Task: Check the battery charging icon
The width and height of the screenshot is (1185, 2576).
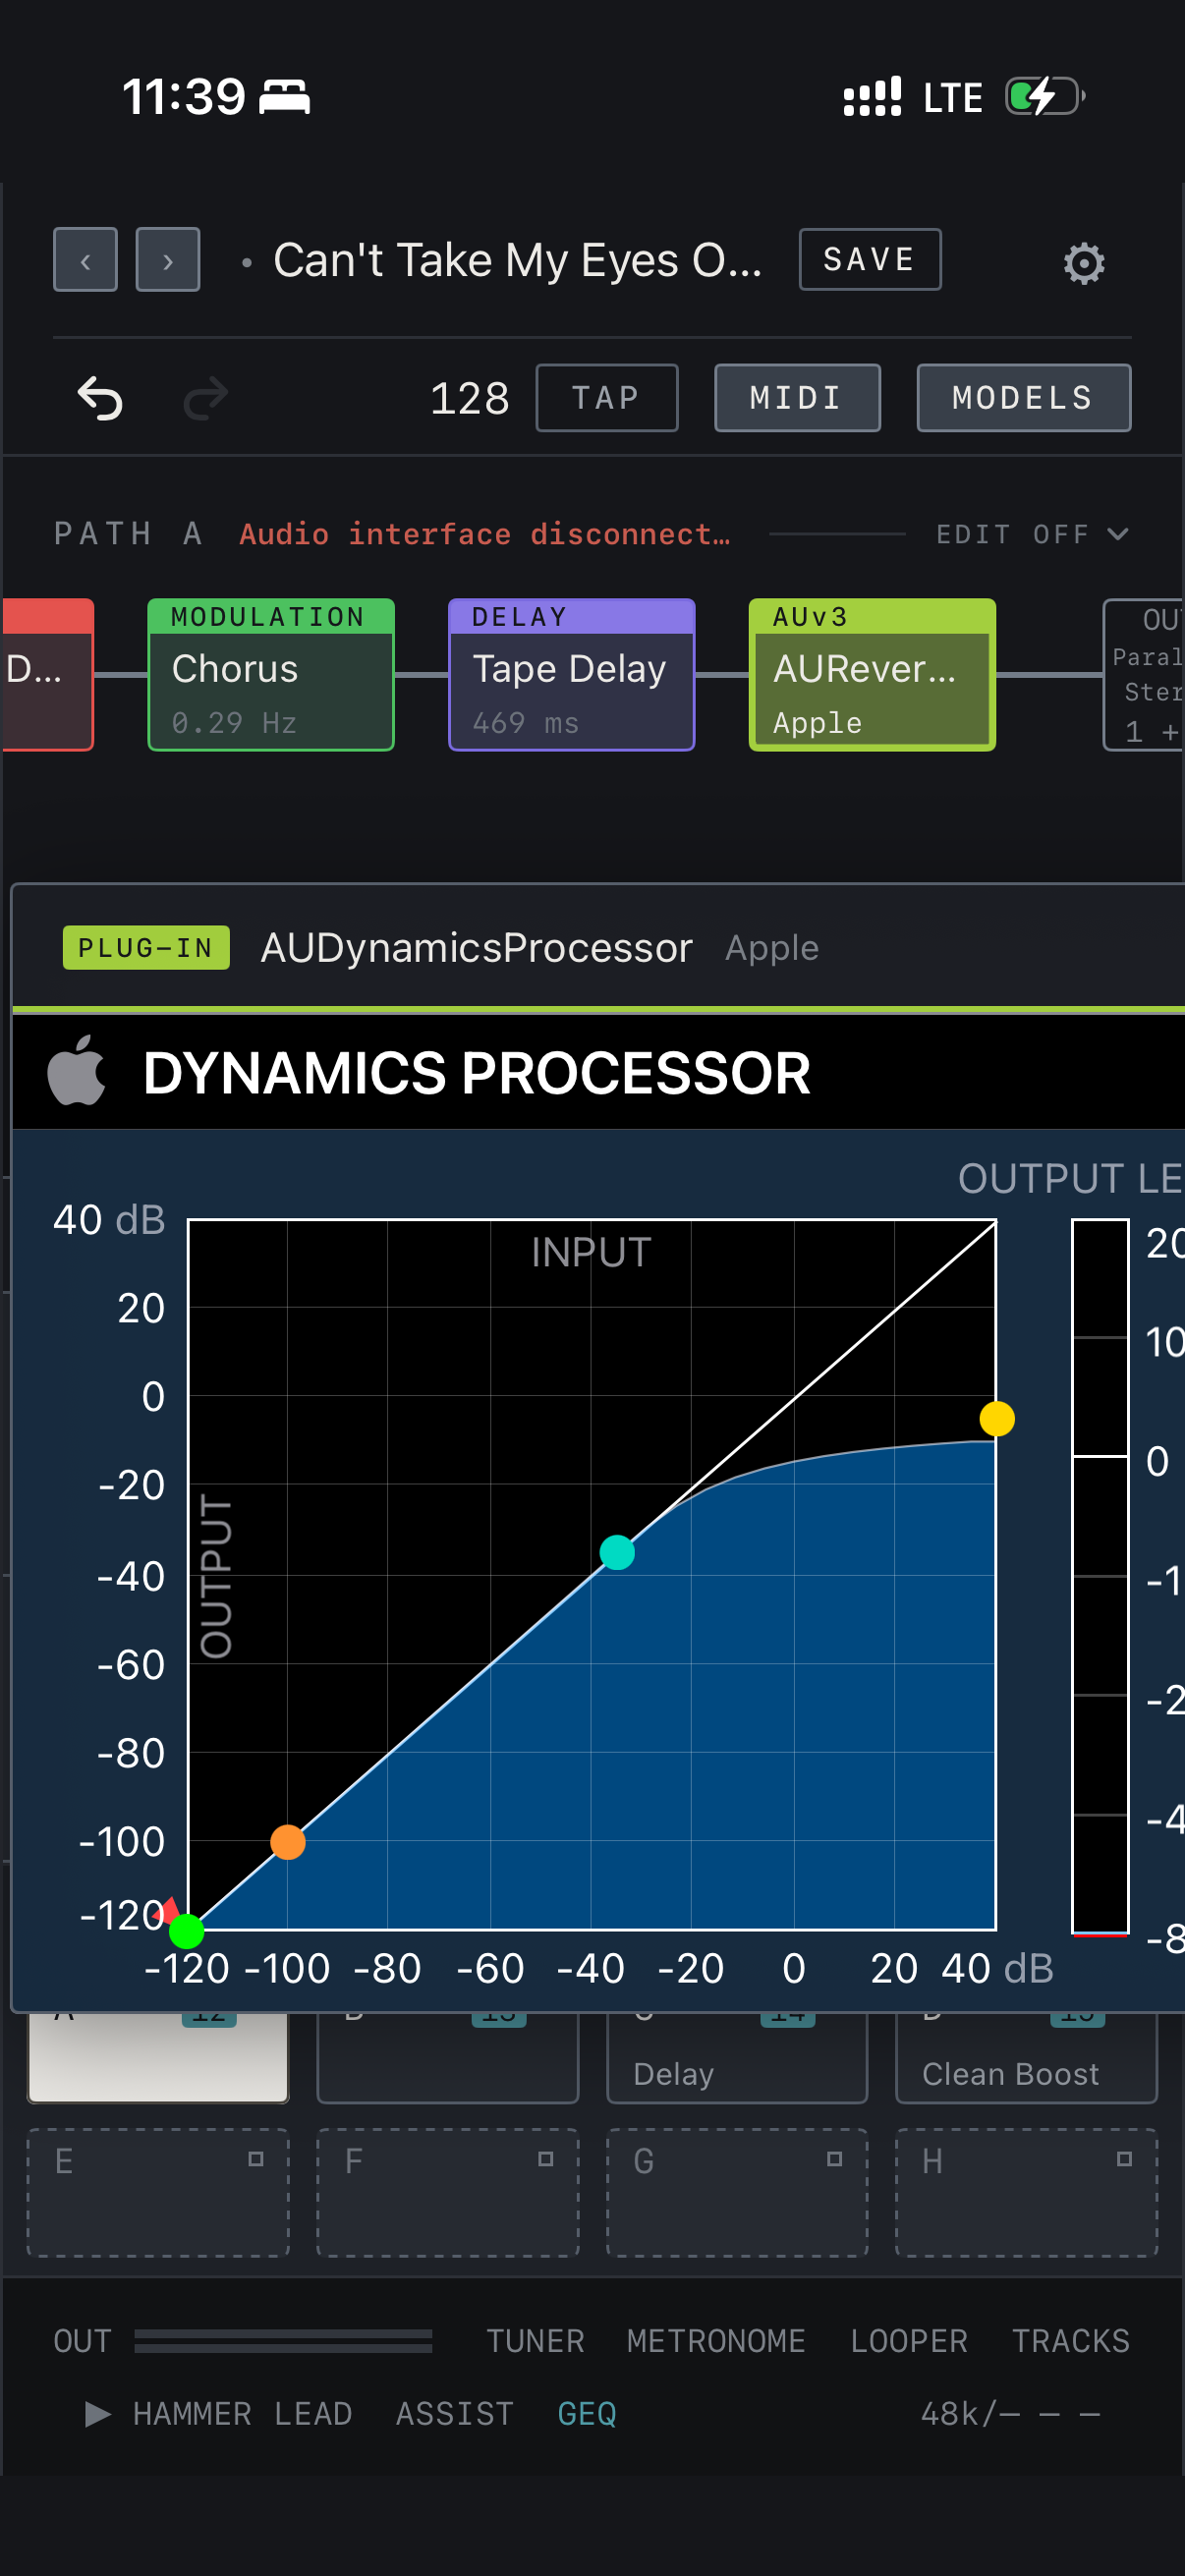Action: [x=1046, y=97]
